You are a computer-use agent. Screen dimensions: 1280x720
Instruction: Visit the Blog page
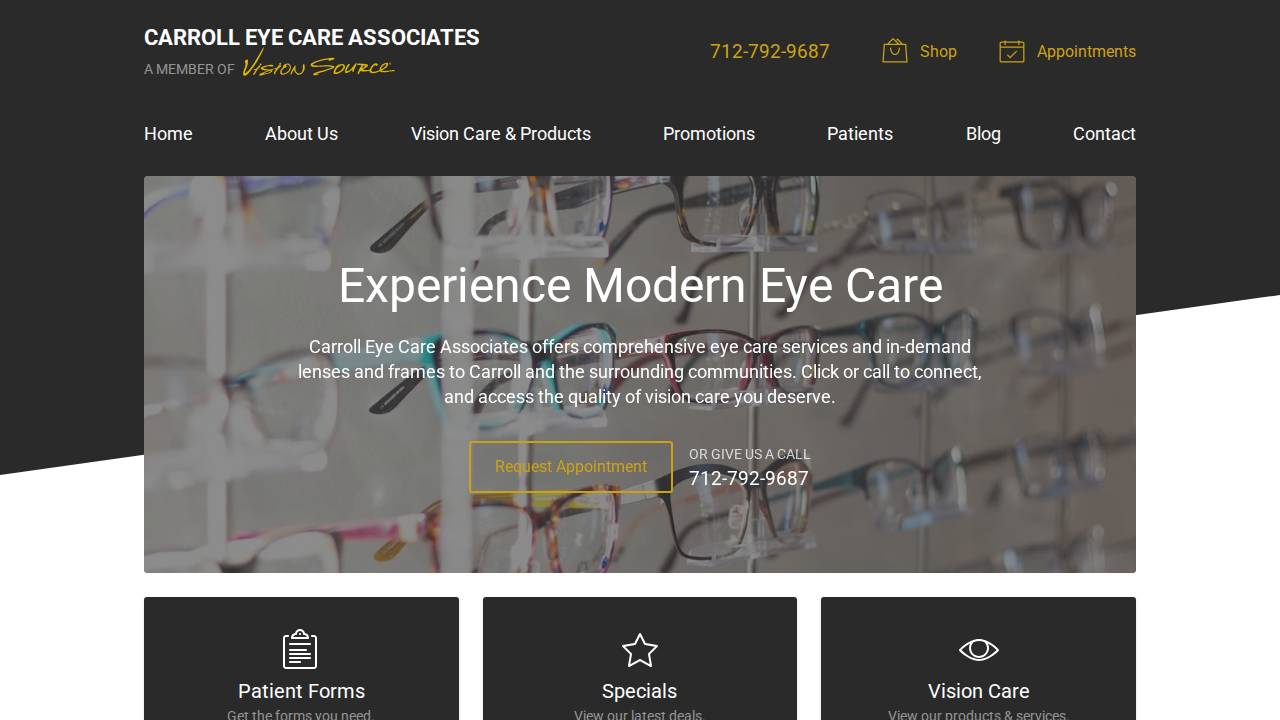pyautogui.click(x=983, y=134)
